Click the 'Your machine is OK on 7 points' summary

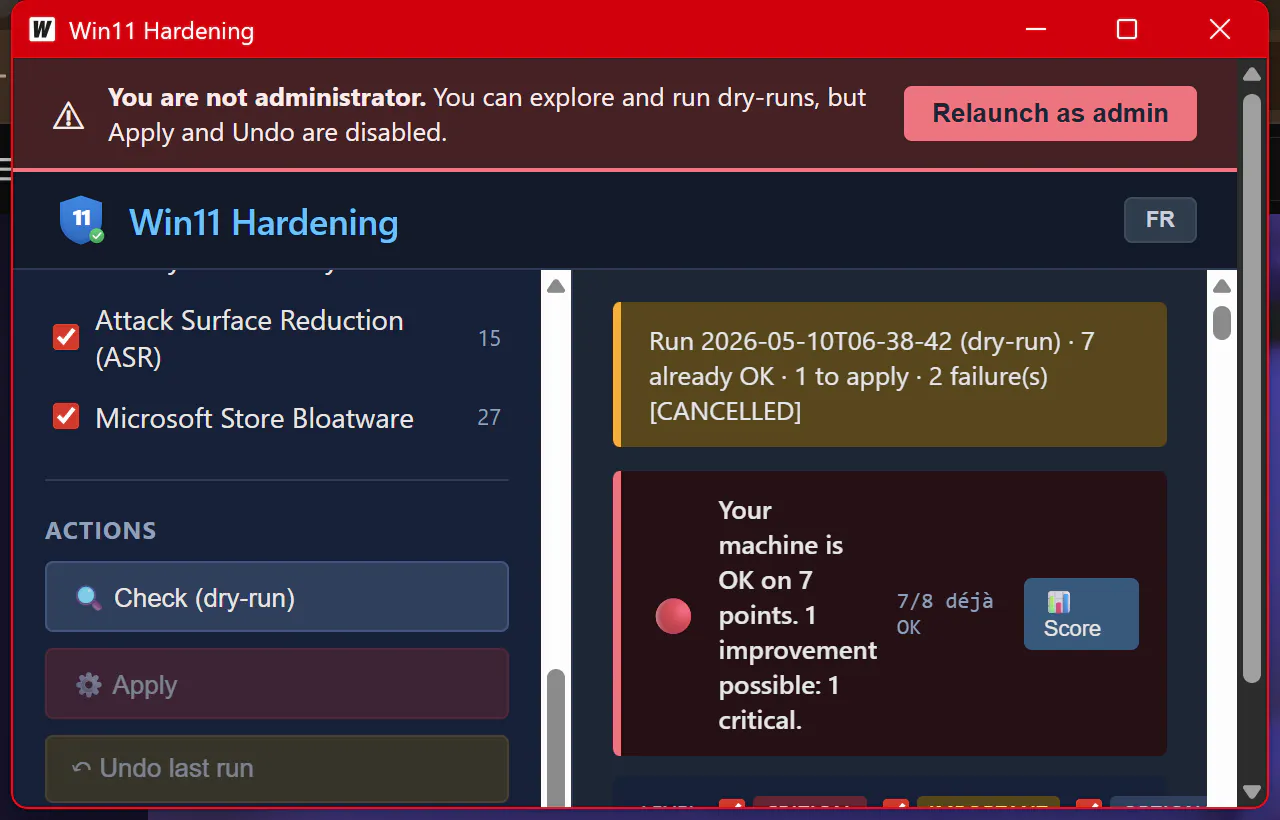click(797, 615)
